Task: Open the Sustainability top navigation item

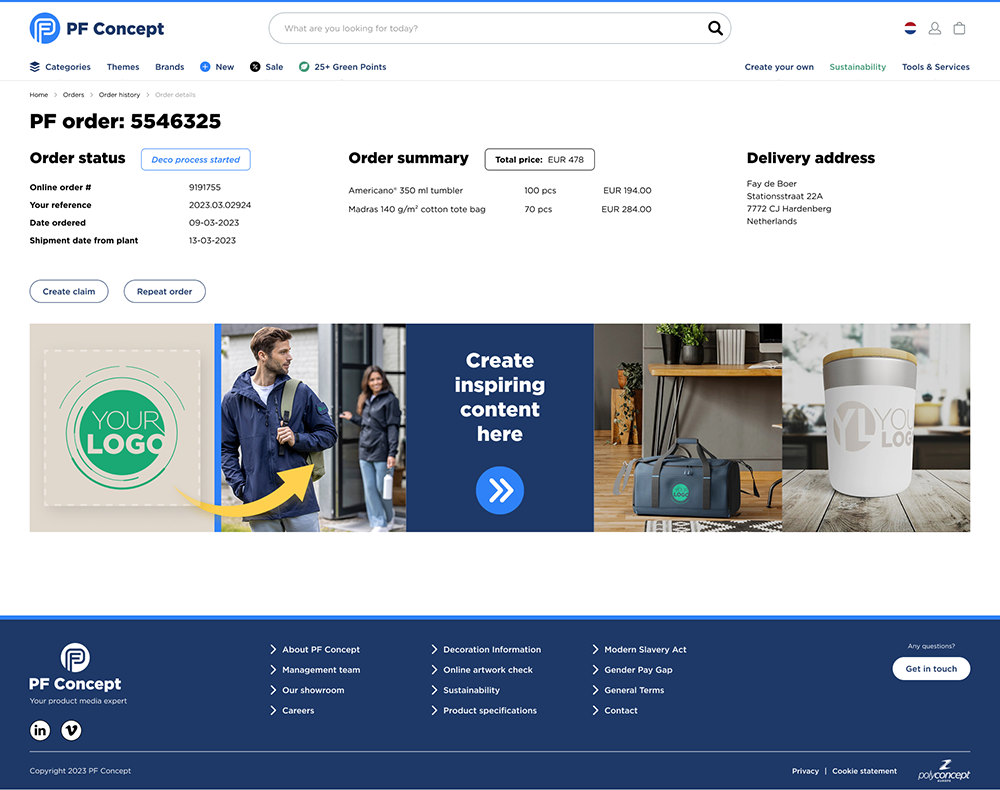Action: pyautogui.click(x=858, y=67)
